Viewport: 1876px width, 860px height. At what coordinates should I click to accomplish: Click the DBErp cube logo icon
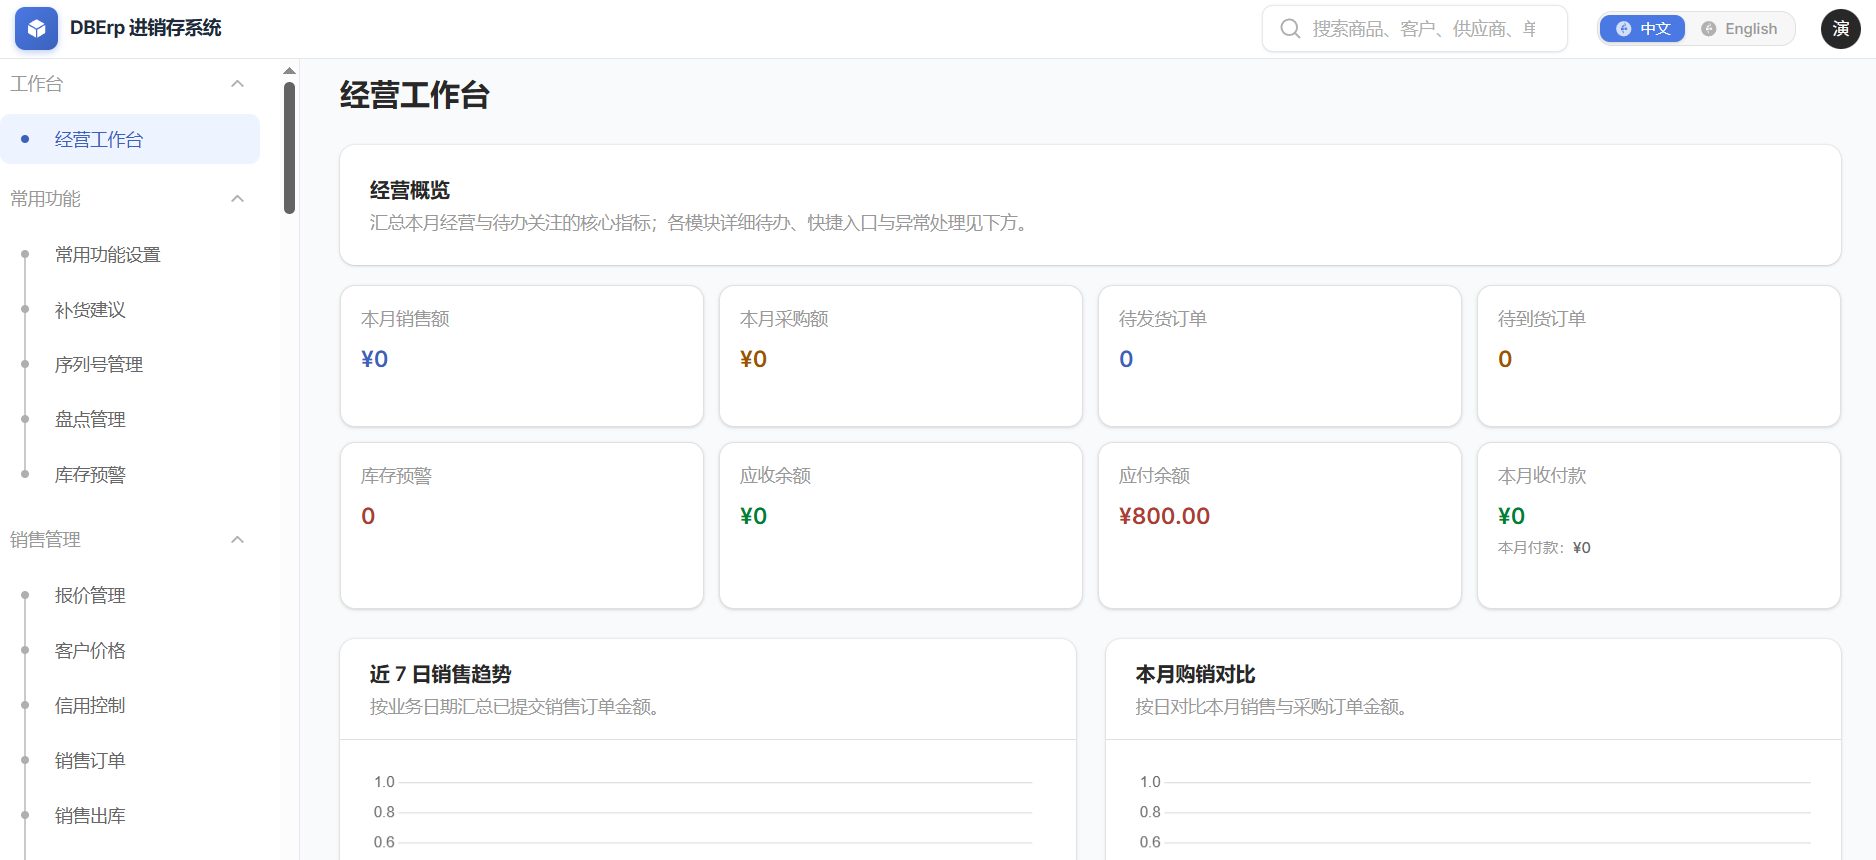36,29
